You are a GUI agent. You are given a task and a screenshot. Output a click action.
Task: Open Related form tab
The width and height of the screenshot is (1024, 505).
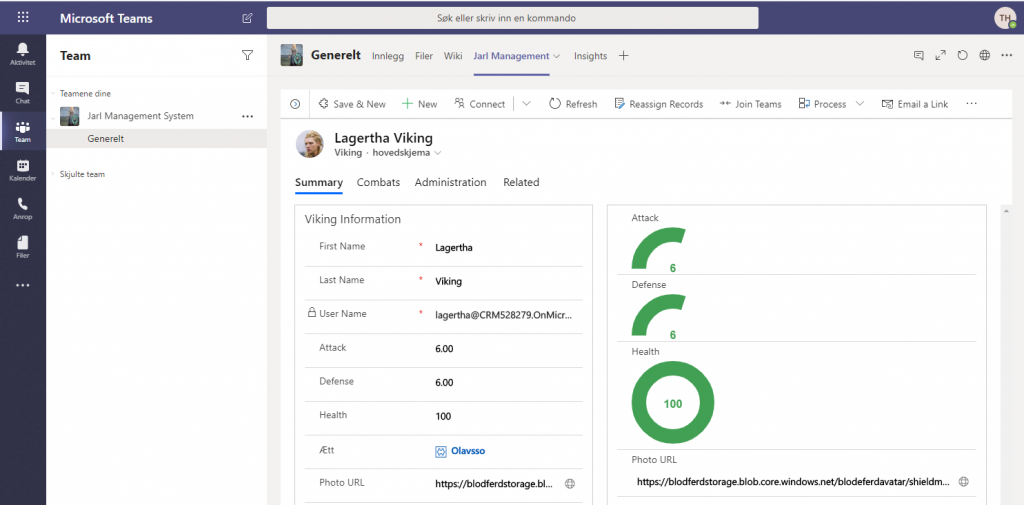tap(521, 183)
